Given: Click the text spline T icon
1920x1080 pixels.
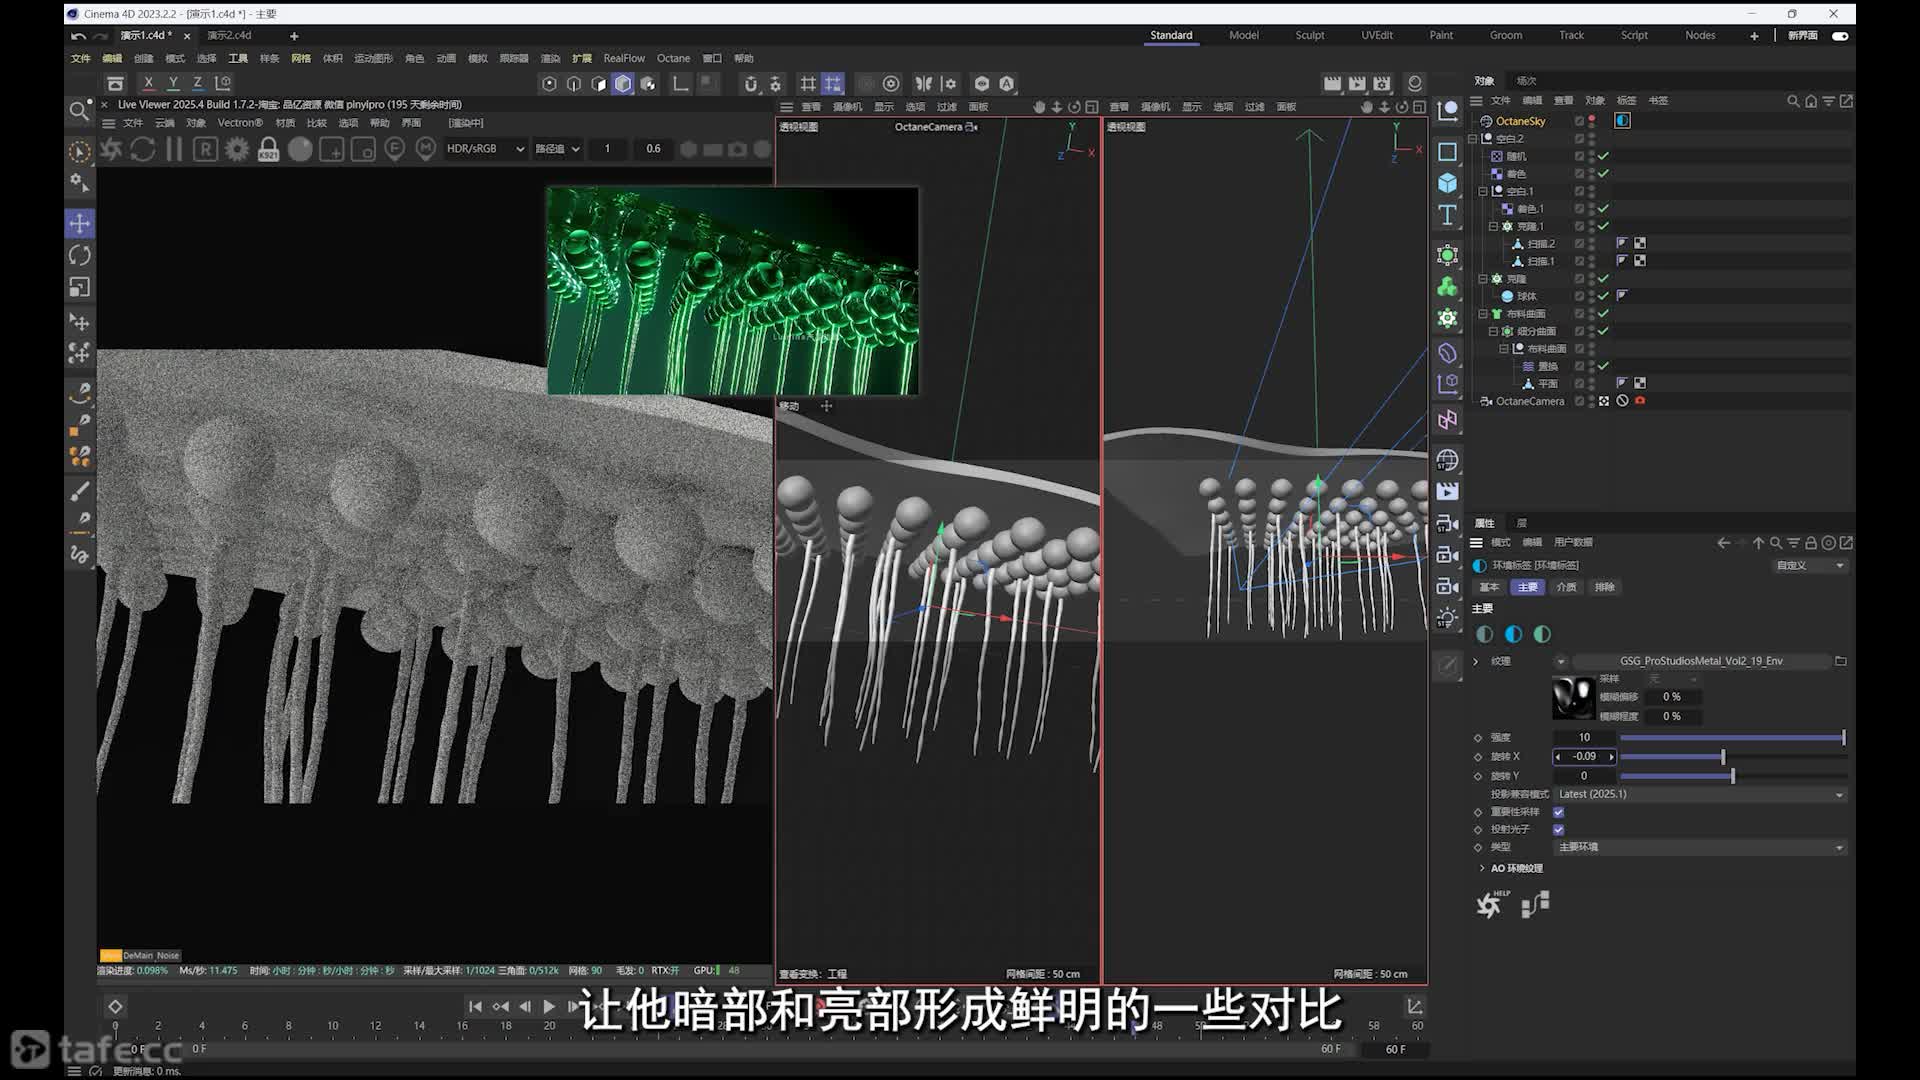Looking at the screenshot, I should point(1447,215).
